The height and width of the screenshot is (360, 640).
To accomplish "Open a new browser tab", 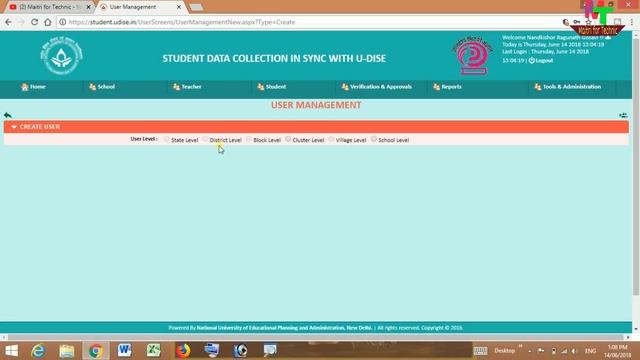I will click(196, 7).
